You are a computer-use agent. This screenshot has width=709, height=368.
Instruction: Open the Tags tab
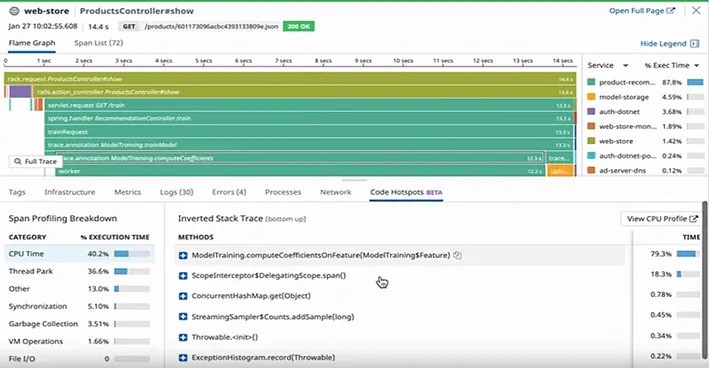coord(17,192)
